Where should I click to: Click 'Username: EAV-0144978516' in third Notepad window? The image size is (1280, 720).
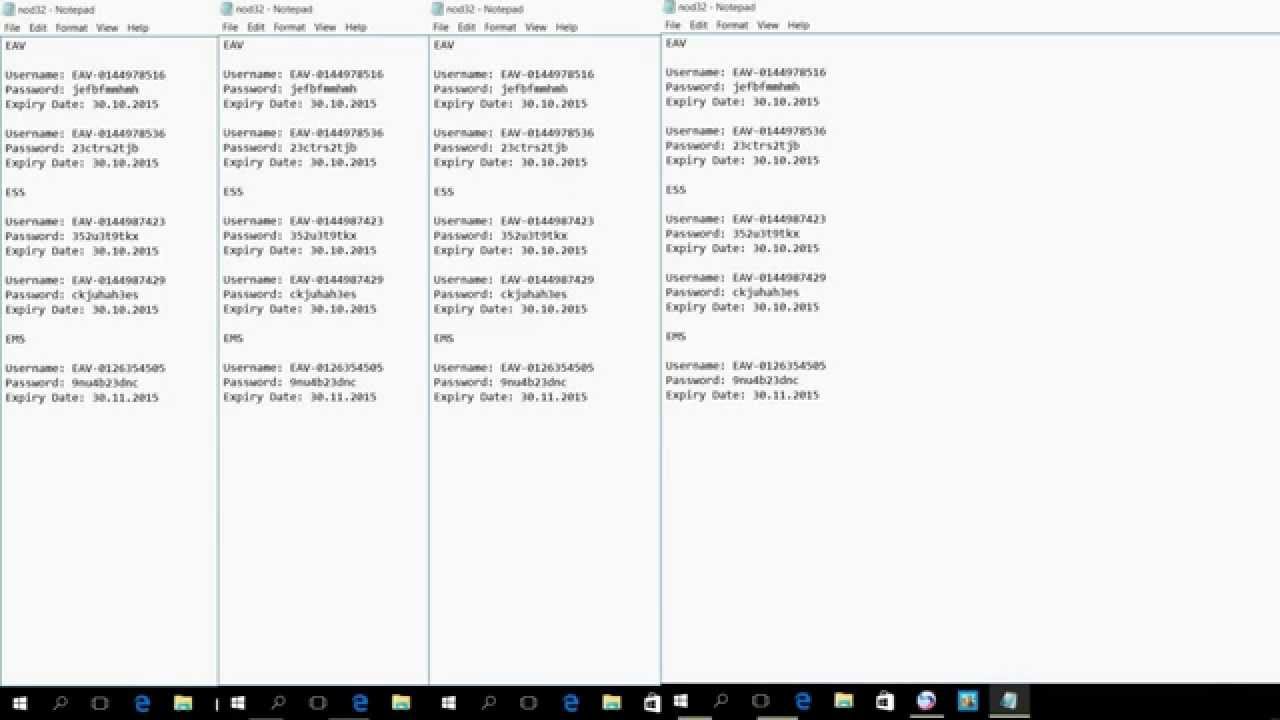(x=514, y=74)
